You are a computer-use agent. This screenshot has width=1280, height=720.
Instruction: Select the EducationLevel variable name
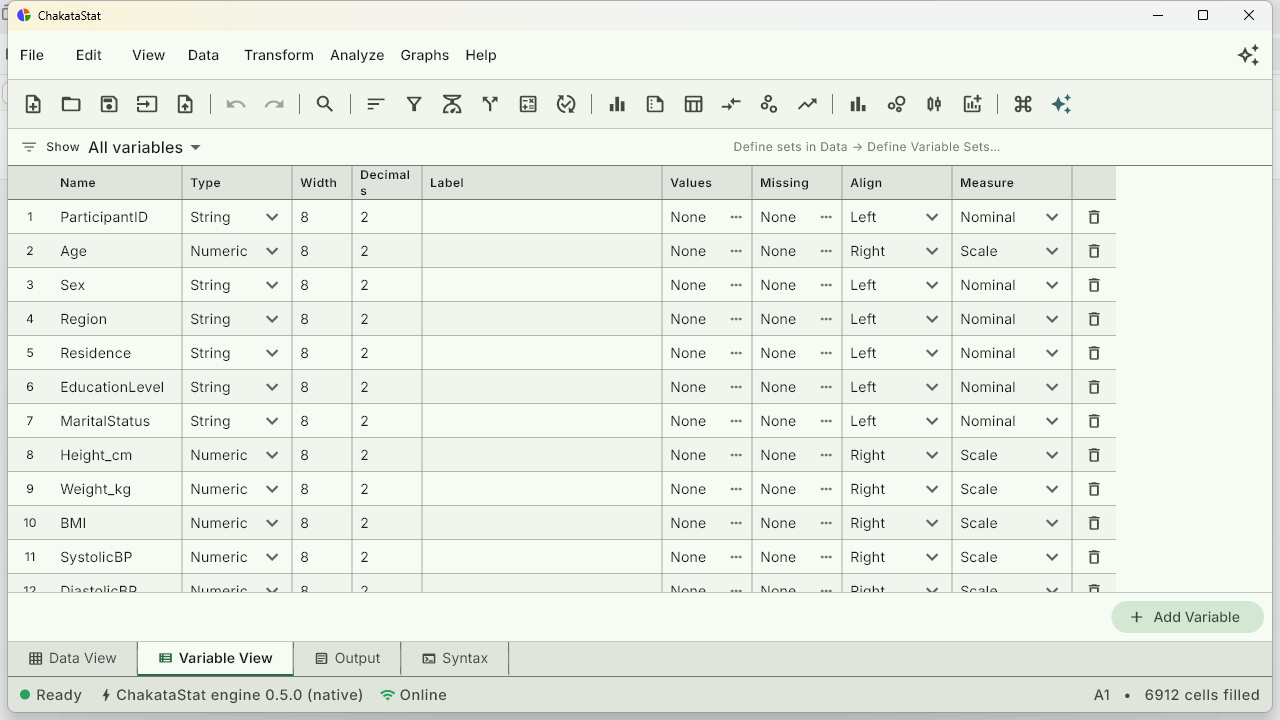[x=112, y=387]
